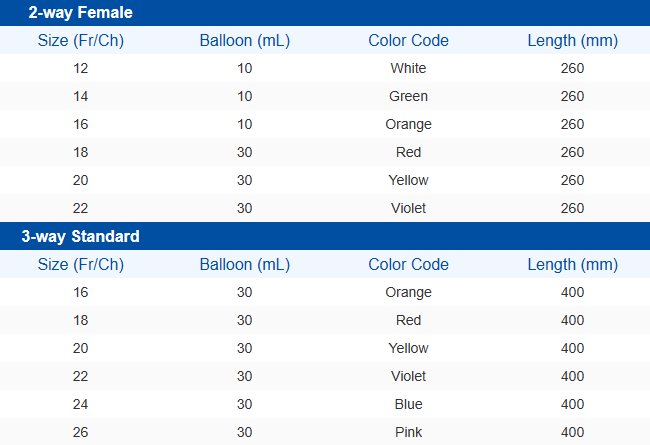The height and width of the screenshot is (445, 650).
Task: Click the Violet cell in 3-way Standard table
Action: [x=408, y=377]
